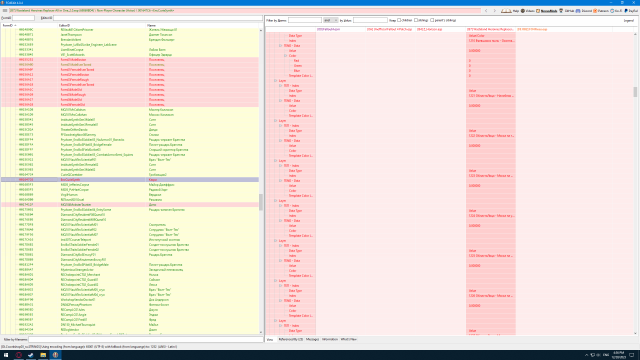The width and height of the screenshot is (640, 360).
Task: Collapse TEND - Data node above the expanded Color
Action: [x=281, y=46]
